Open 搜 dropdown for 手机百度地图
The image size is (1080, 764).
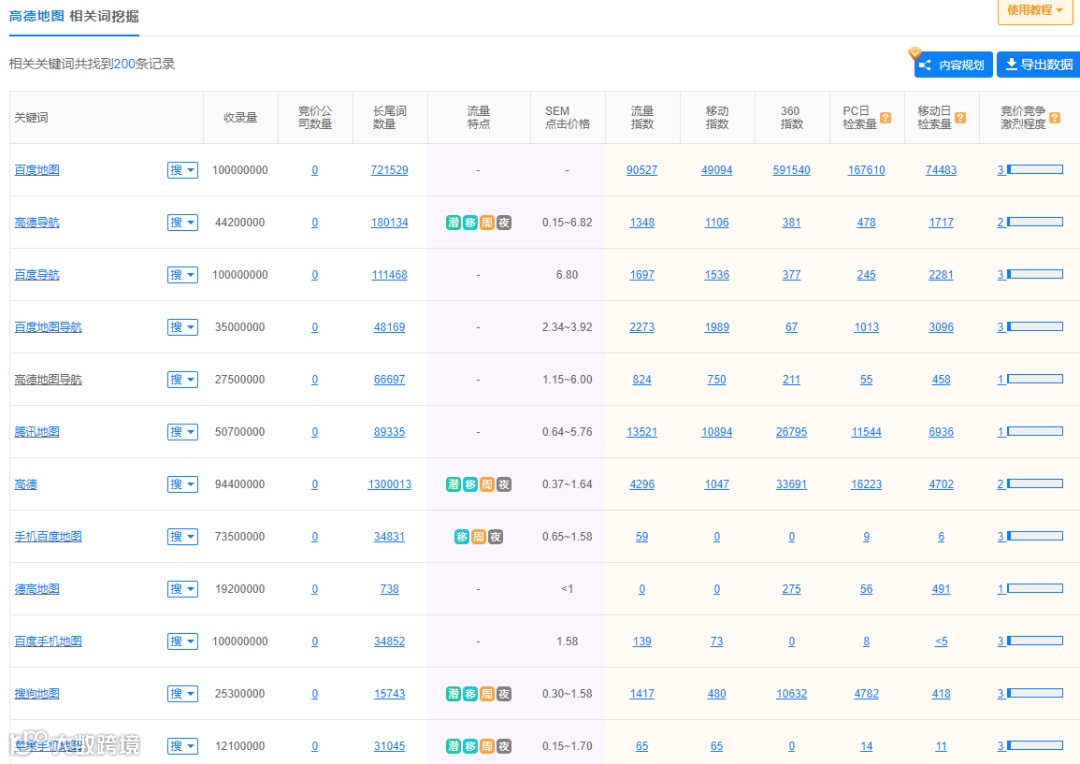click(183, 537)
